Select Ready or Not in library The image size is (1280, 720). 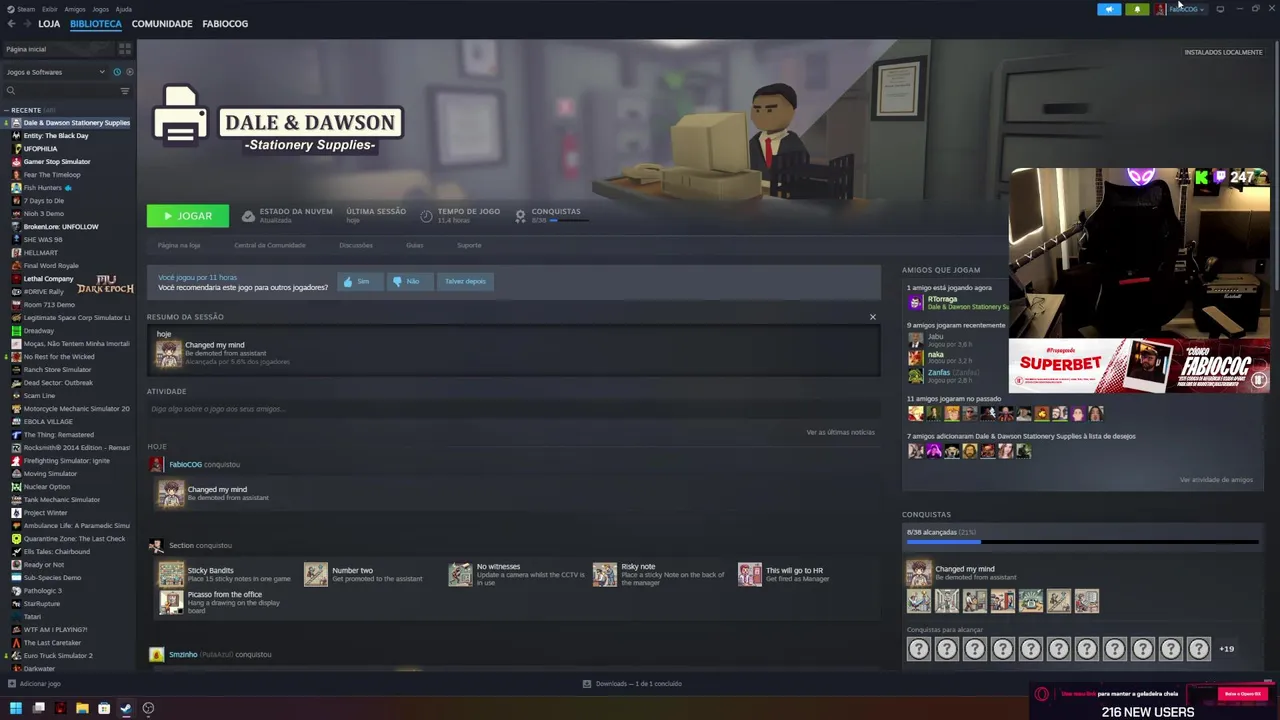[44, 565]
